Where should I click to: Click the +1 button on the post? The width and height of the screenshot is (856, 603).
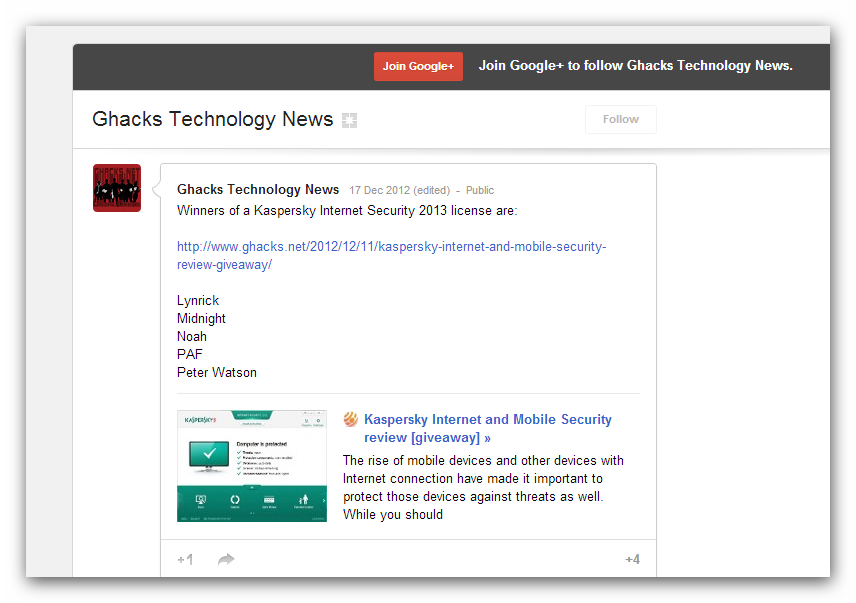(185, 559)
